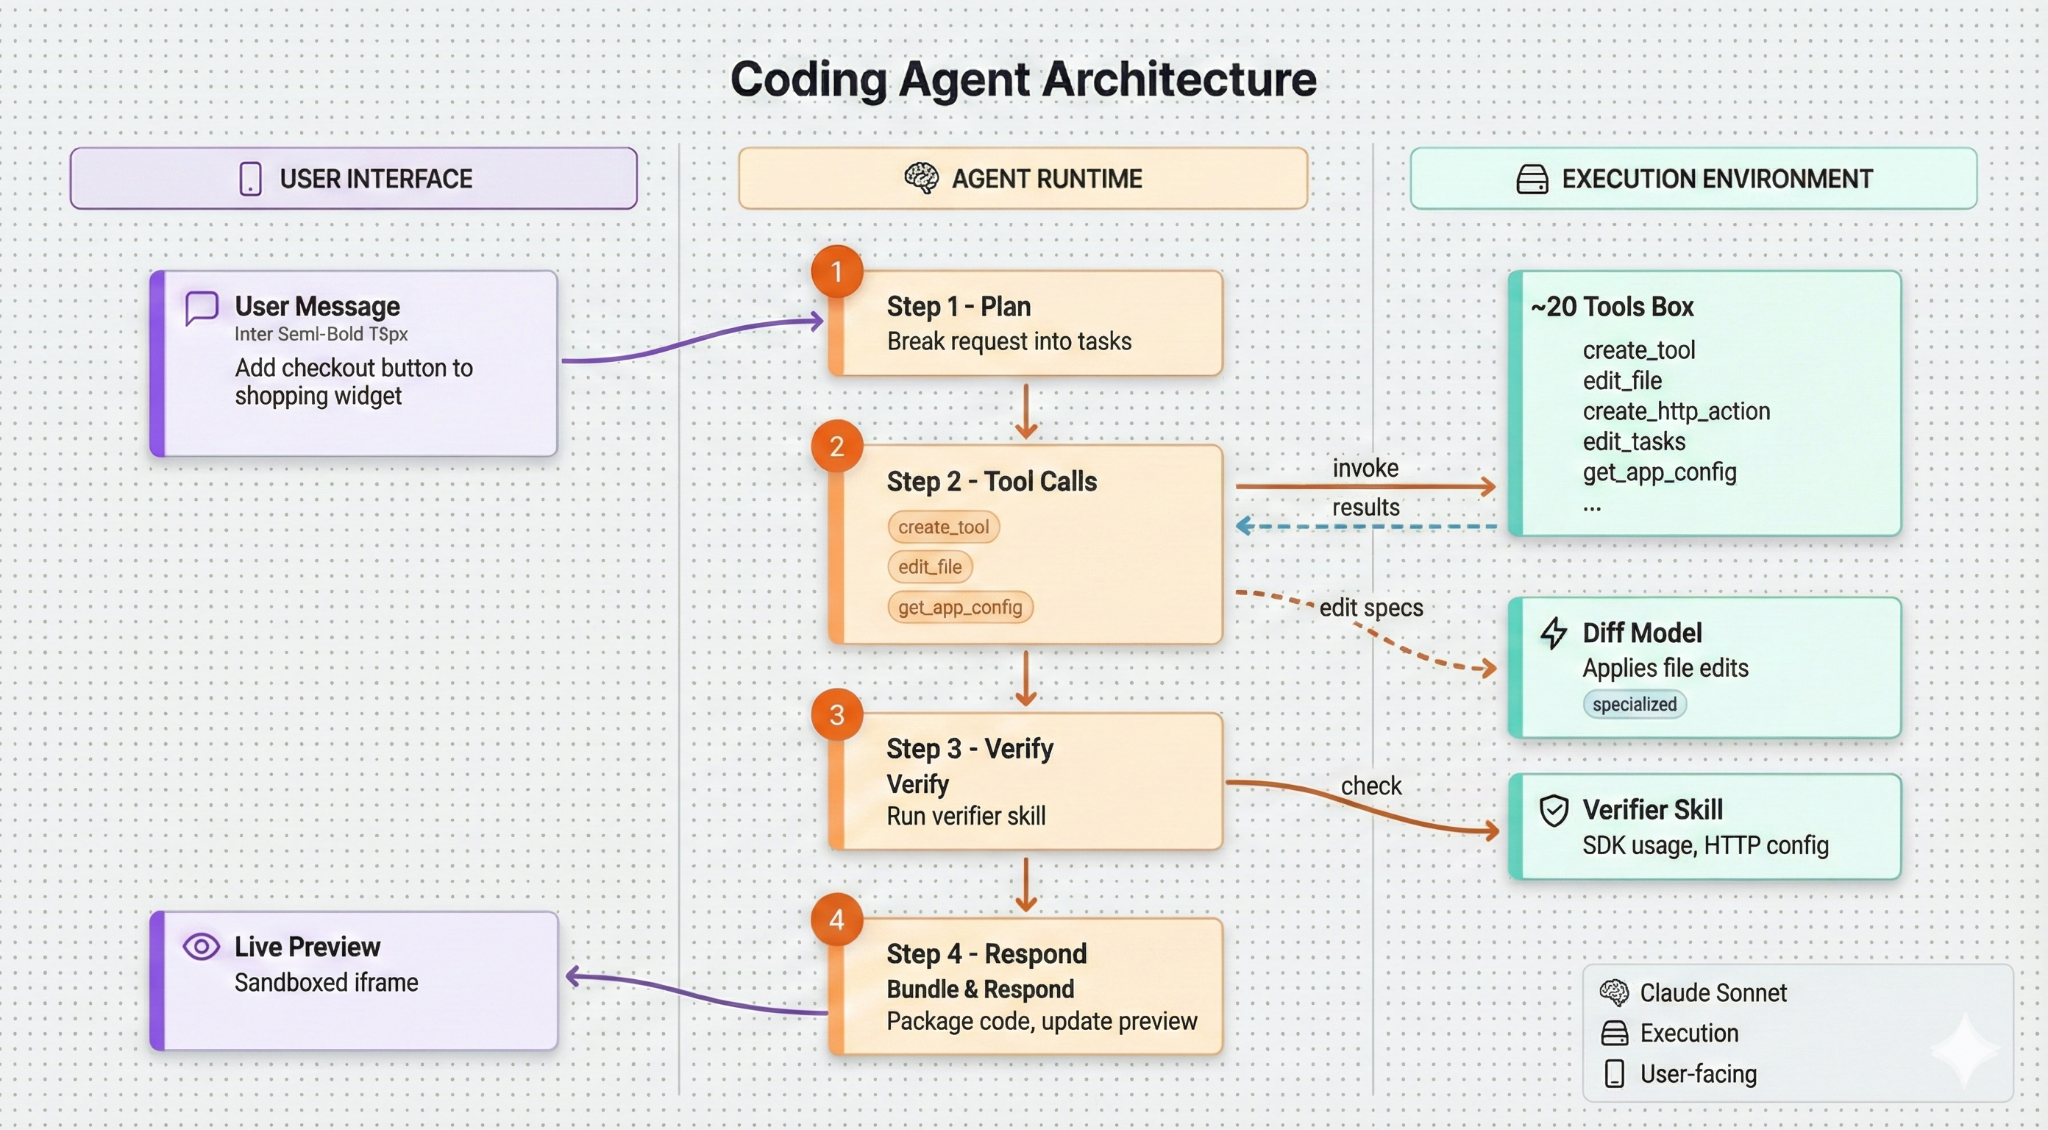This screenshot has height=1130, width=2048.
Task: Click the Coding Agent Architecture title
Action: (x=1023, y=79)
